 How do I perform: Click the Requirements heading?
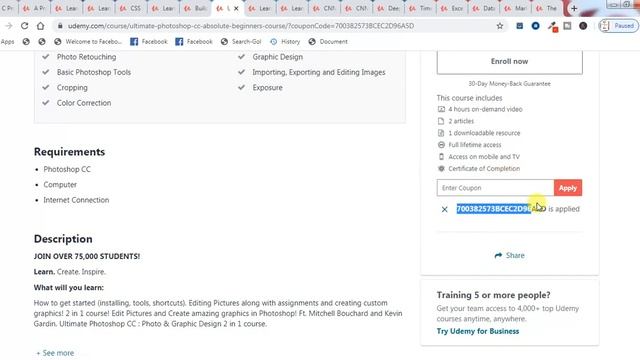69,152
